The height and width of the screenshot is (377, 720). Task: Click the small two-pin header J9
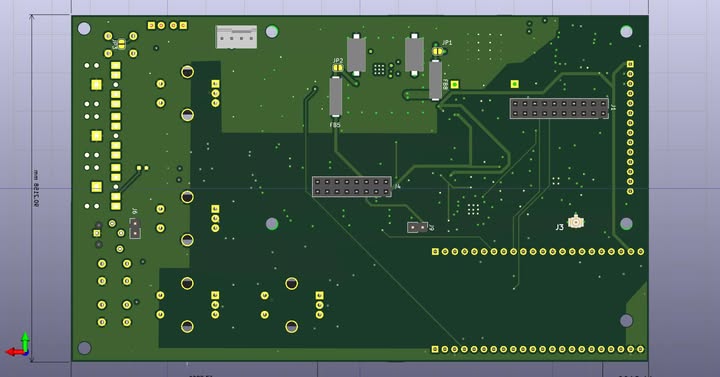(x=417, y=227)
